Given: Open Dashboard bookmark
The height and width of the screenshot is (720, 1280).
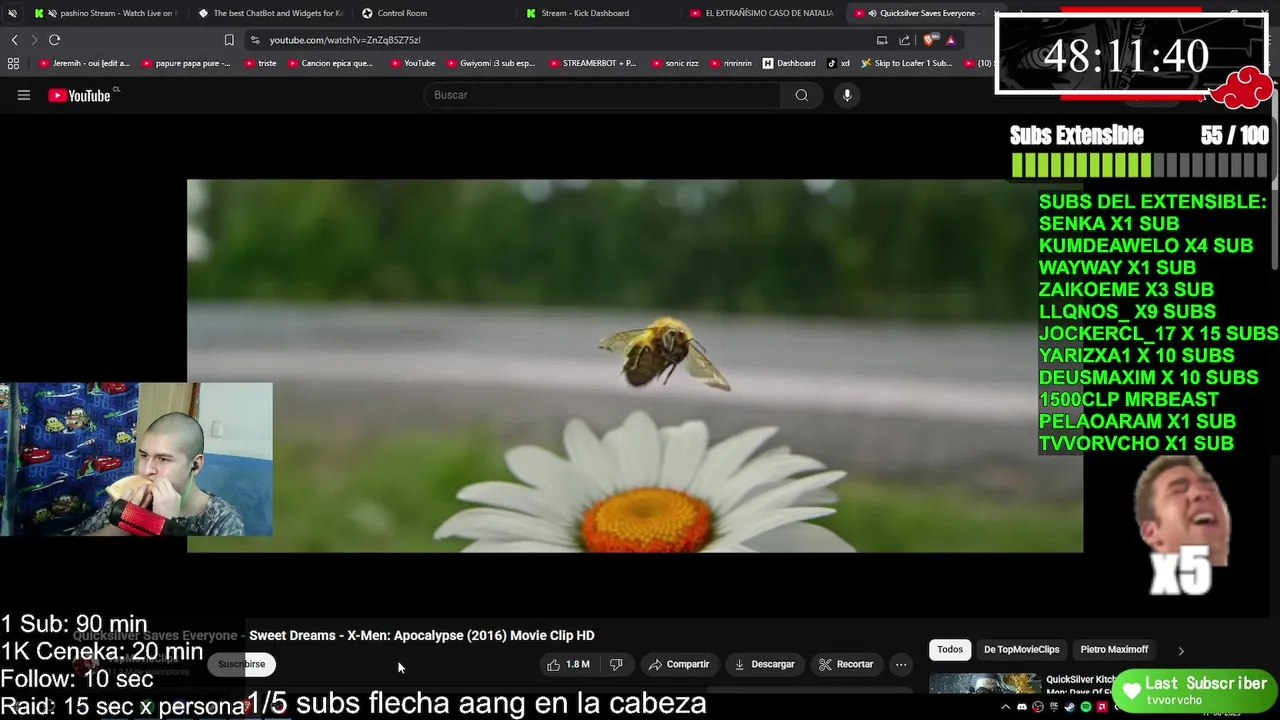Looking at the screenshot, I should [x=789, y=63].
